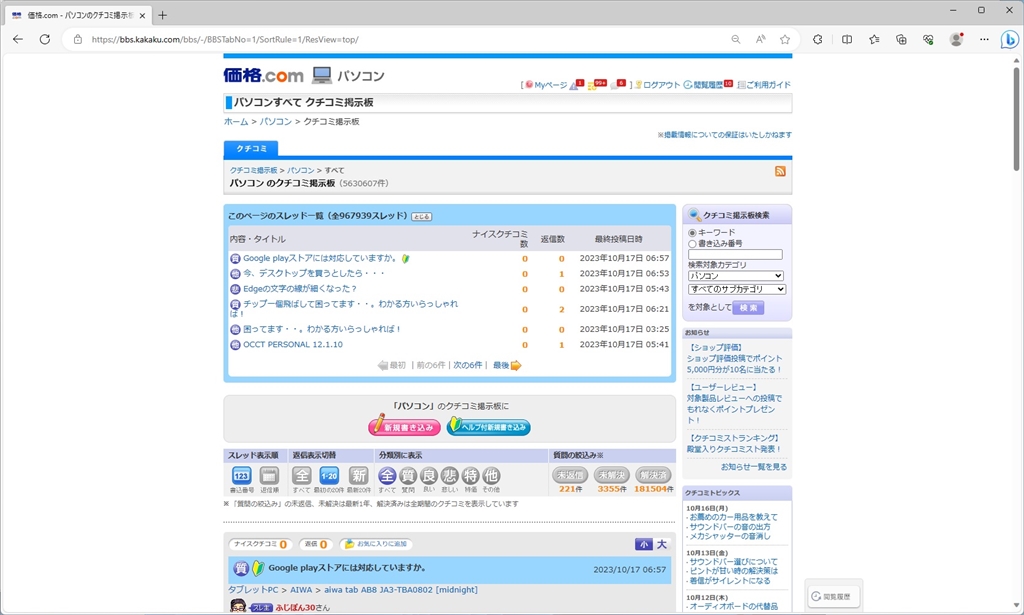The width and height of the screenshot is (1024, 615).
Task: Filter questions by 解決済
Action: (x=654, y=475)
